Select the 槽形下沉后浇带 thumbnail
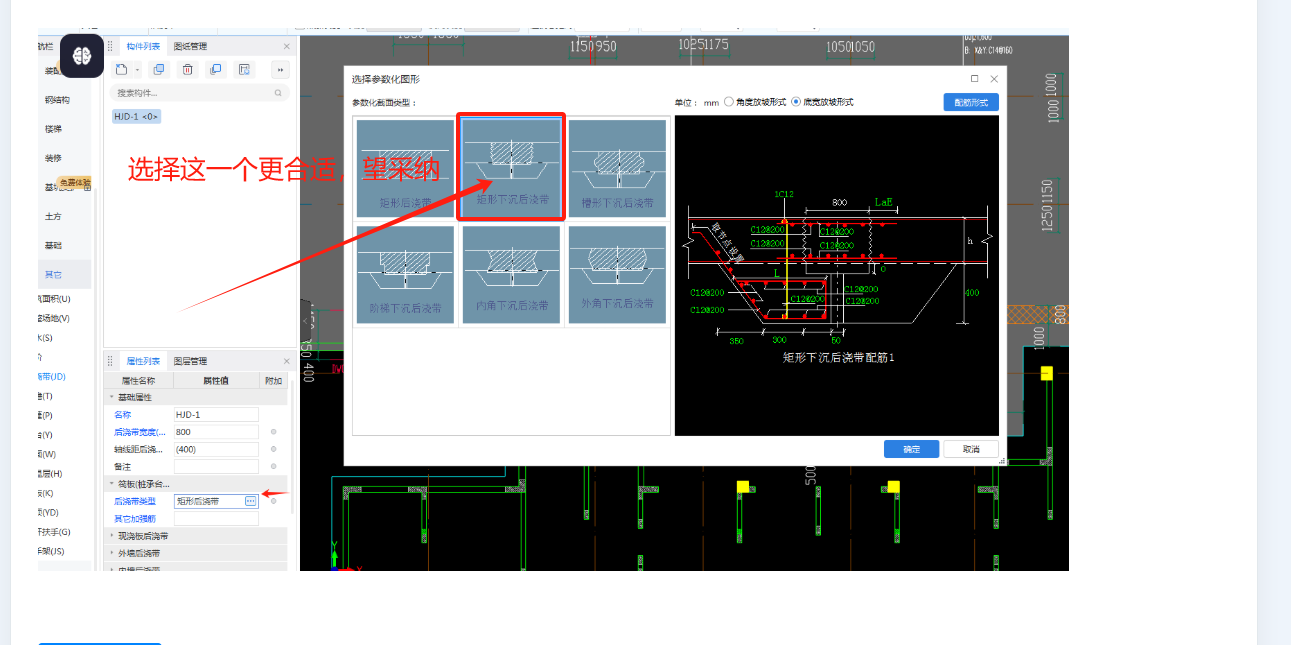The image size is (1291, 645). (617, 167)
